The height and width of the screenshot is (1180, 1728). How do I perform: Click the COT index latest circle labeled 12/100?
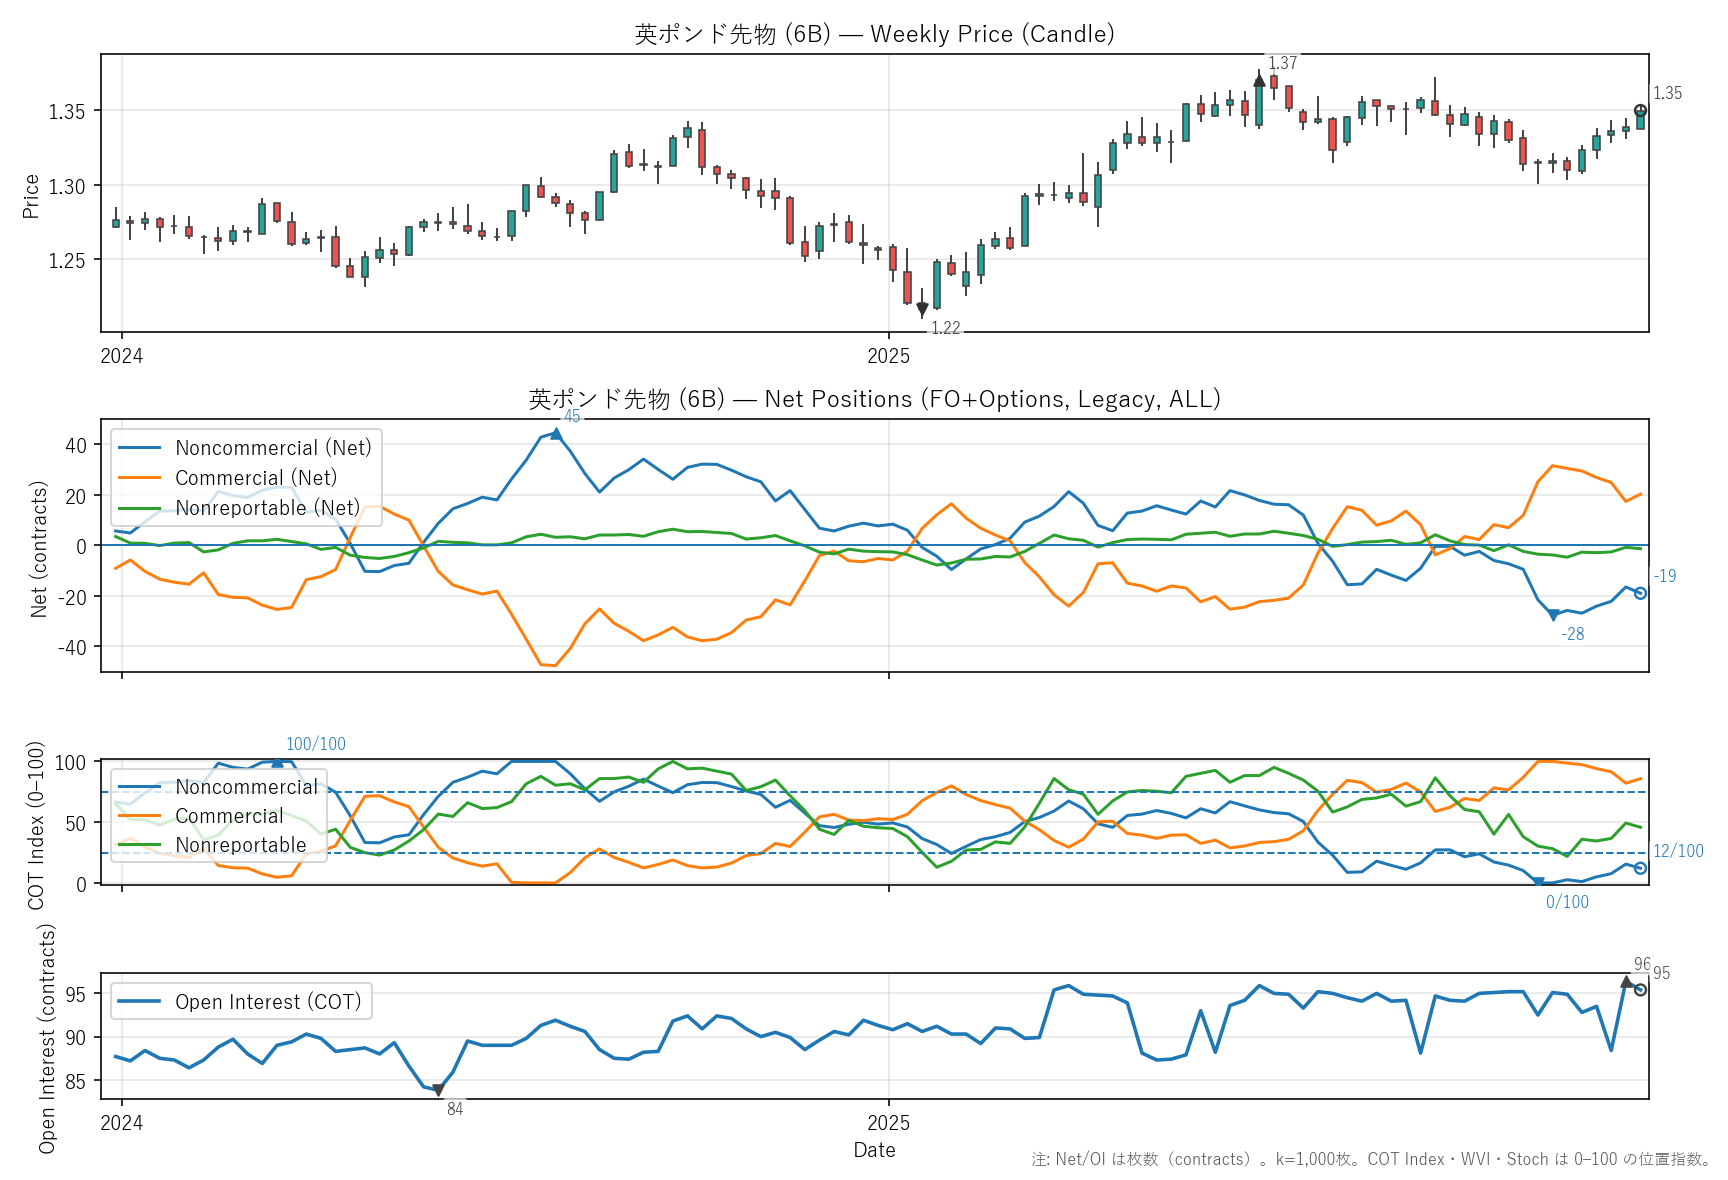point(1640,868)
